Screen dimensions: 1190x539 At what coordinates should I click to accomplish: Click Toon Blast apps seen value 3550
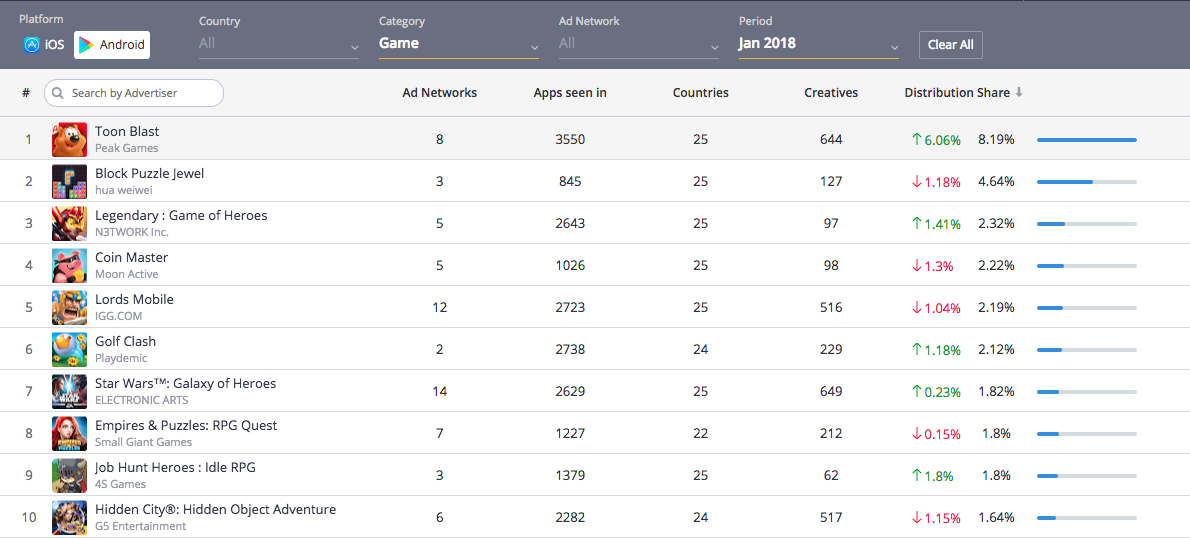(x=570, y=140)
